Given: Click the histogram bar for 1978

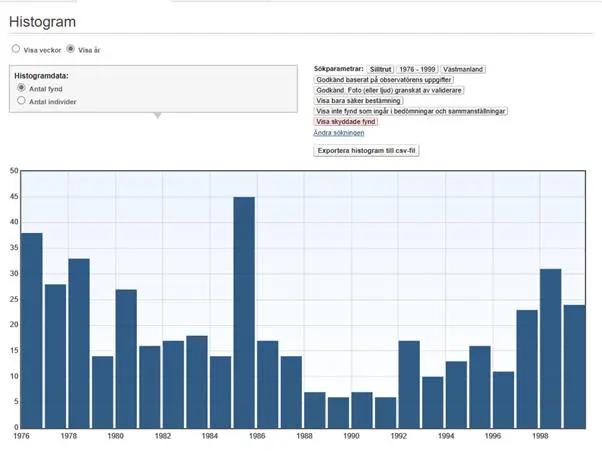Looking at the screenshot, I should pyautogui.click(x=79, y=343).
